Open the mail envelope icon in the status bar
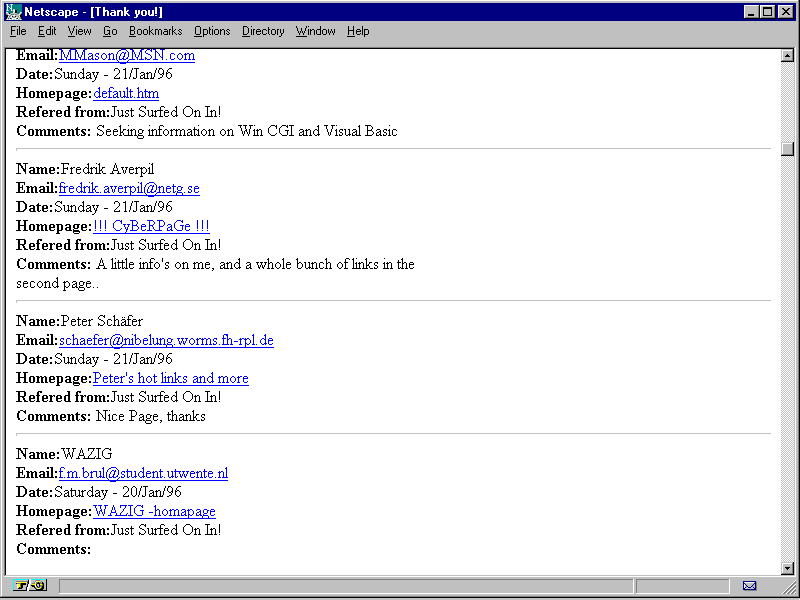This screenshot has height=600, width=800. [749, 585]
